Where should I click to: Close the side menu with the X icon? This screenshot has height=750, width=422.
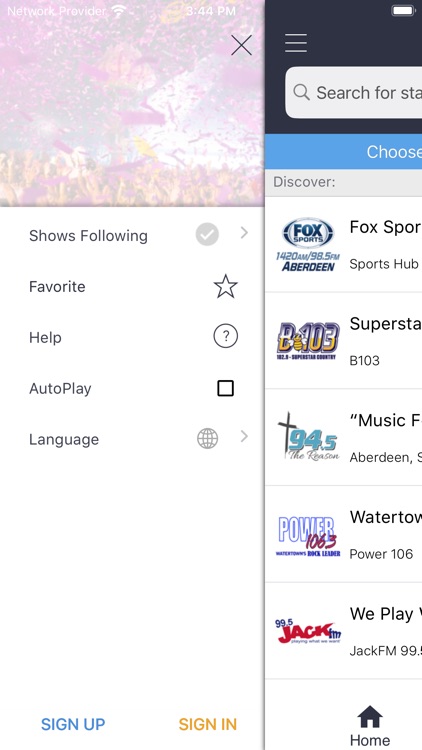242,45
